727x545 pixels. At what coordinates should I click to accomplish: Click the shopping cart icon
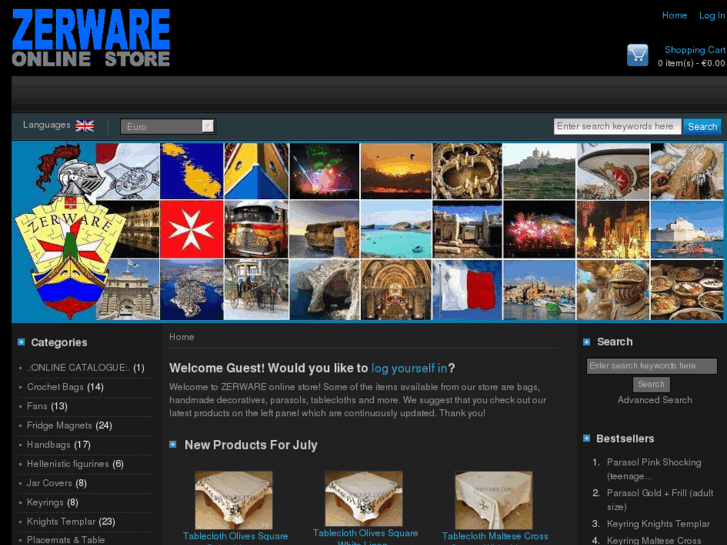(638, 55)
